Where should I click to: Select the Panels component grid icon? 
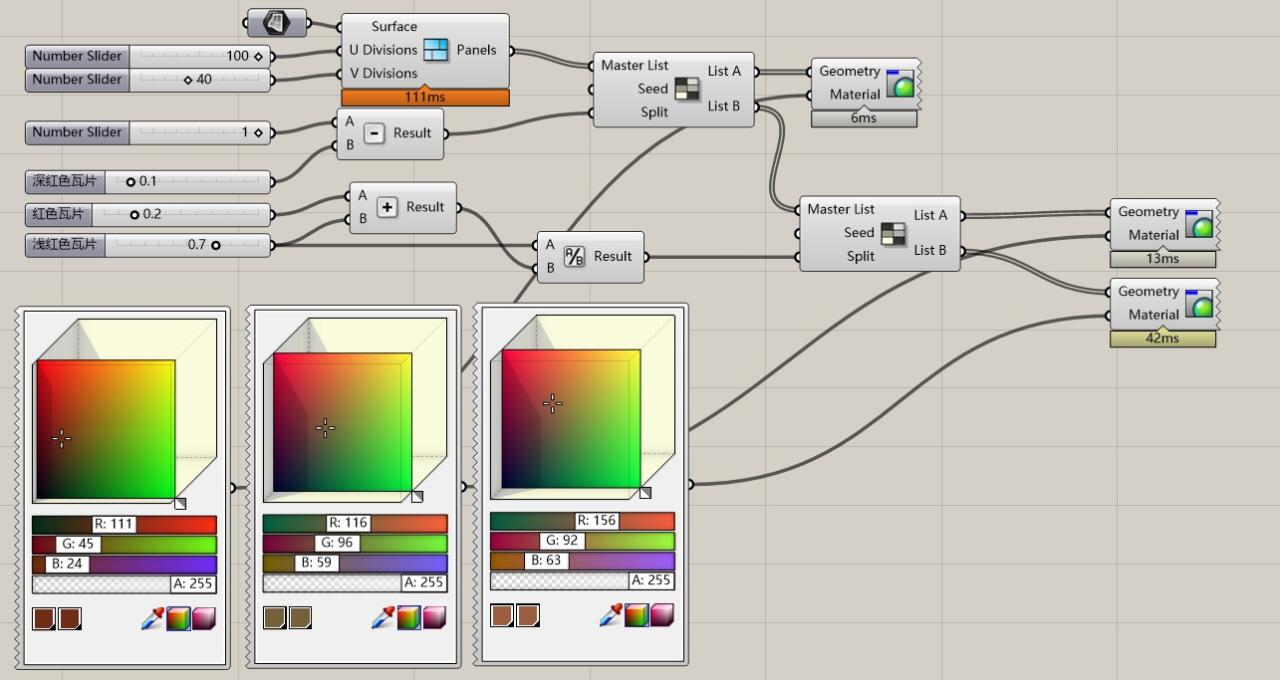point(435,50)
